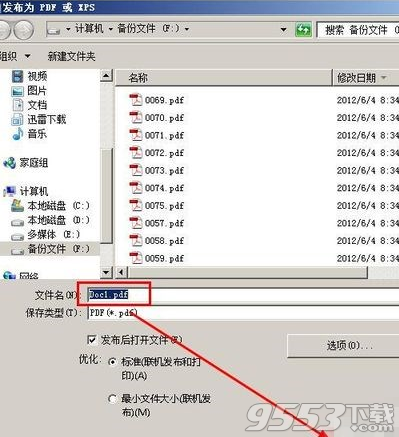Click the 选项(O)... button

point(343,346)
